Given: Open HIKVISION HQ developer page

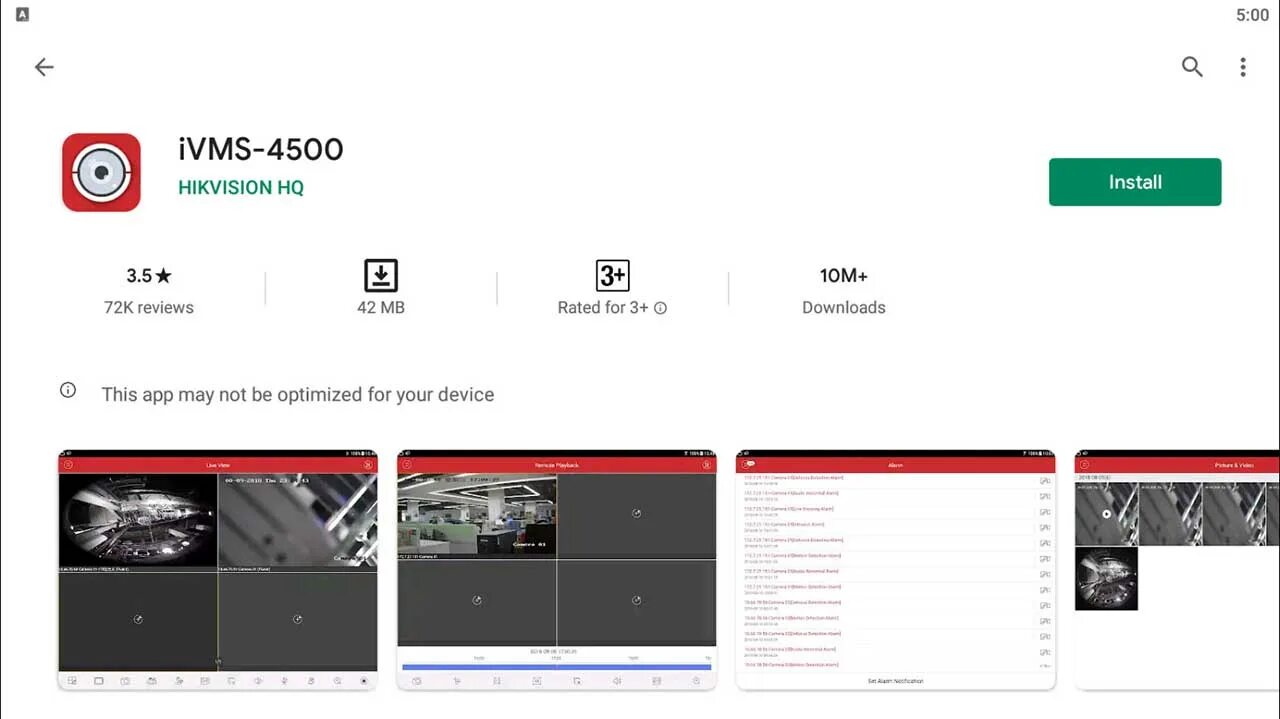Looking at the screenshot, I should pyautogui.click(x=241, y=187).
